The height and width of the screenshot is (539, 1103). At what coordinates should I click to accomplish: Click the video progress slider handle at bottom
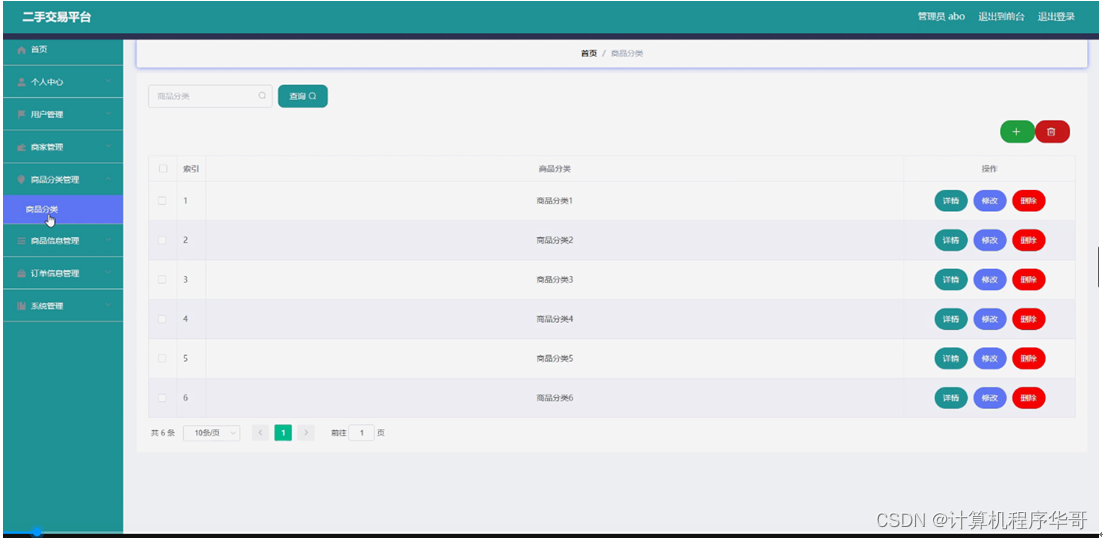pyautogui.click(x=37, y=533)
